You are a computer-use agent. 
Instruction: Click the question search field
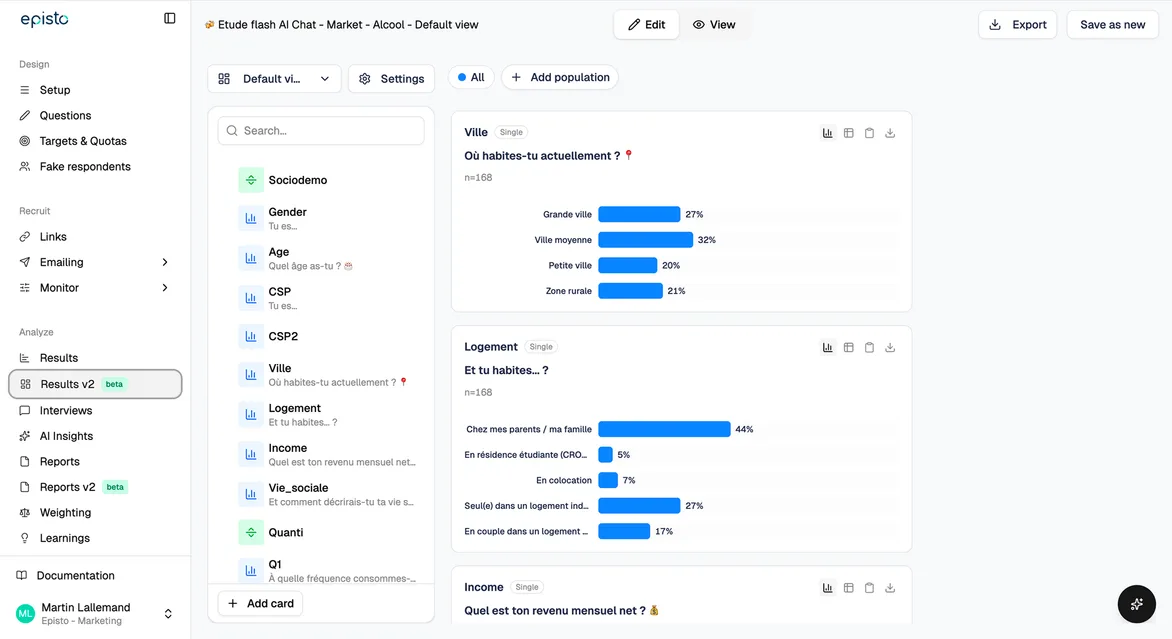click(x=321, y=131)
